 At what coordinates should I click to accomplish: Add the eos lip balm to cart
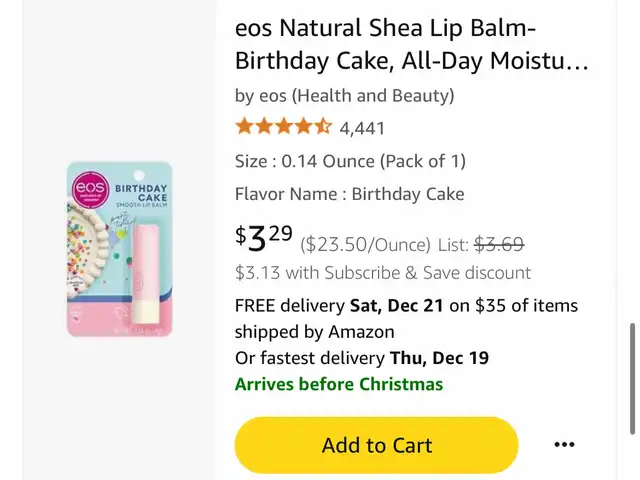coord(376,445)
